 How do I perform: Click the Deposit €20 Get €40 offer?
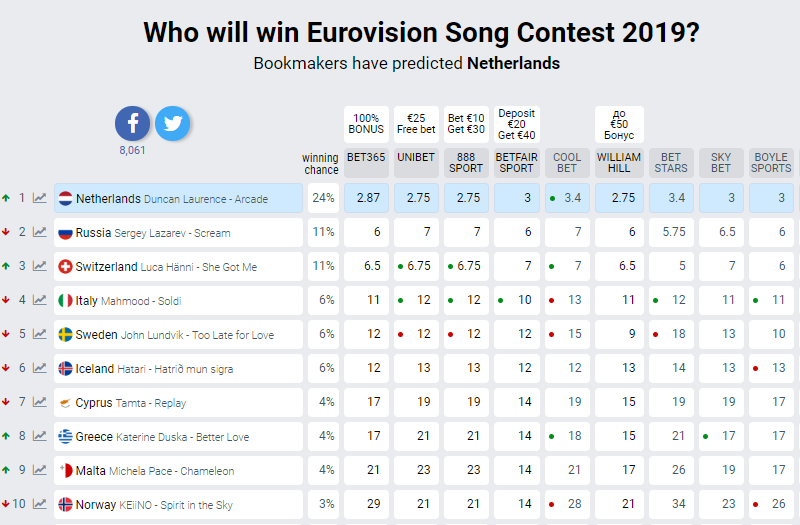tap(517, 124)
